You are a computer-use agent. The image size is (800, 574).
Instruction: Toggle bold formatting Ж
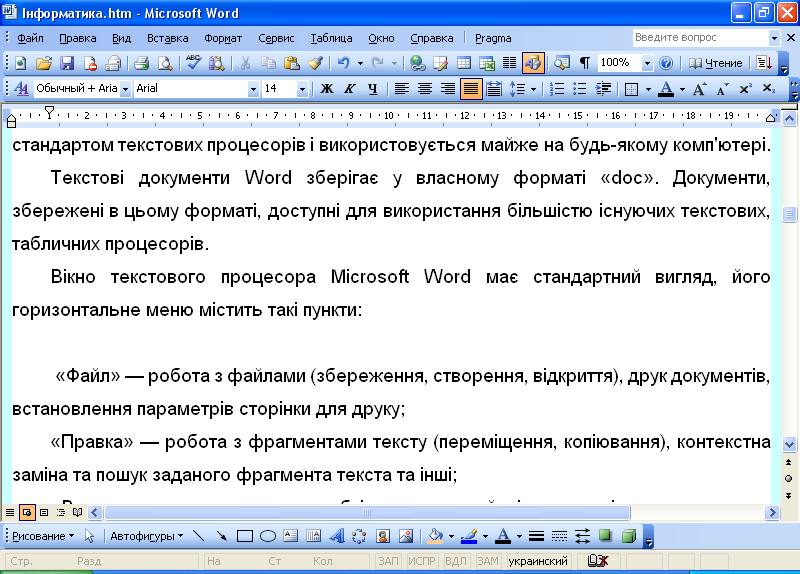(327, 89)
